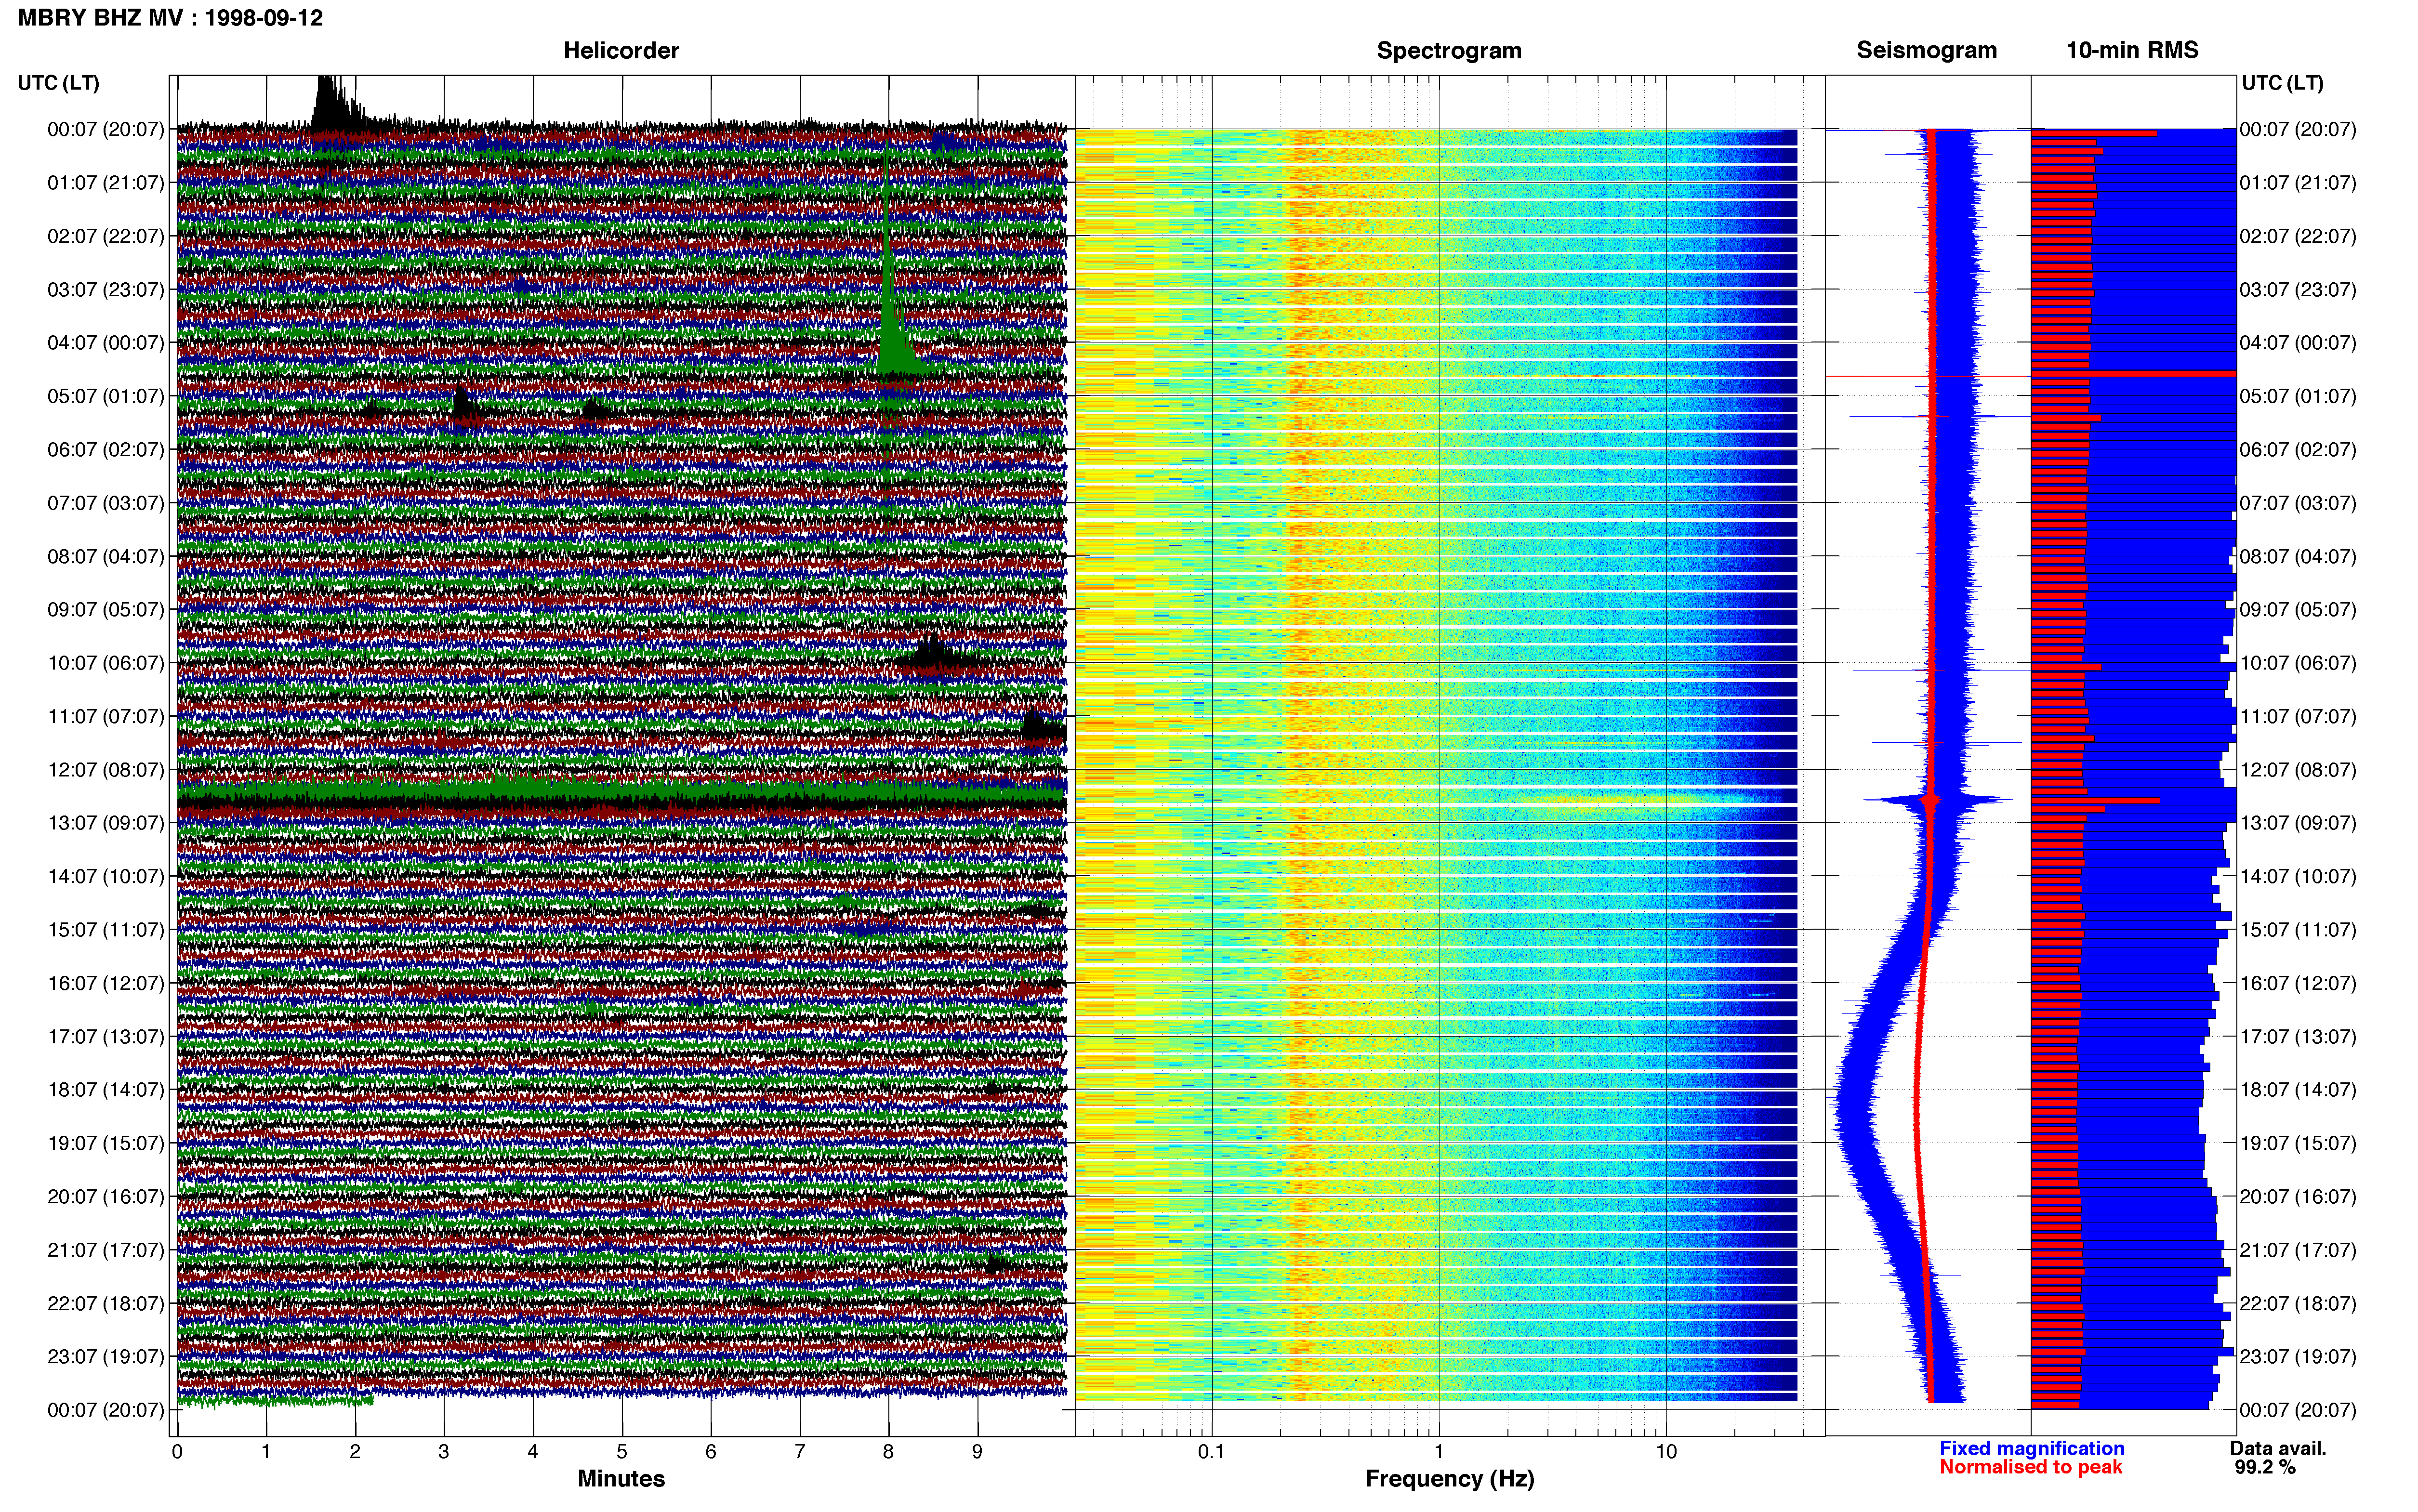
Task: Click '11:07 (07:07)' on the RMS panel axis
Action: (2298, 716)
